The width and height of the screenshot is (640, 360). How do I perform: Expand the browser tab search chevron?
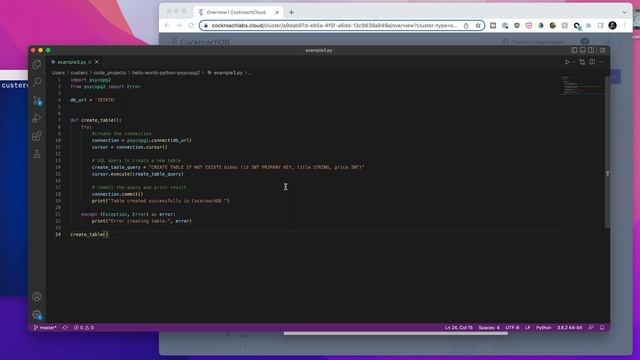click(x=624, y=12)
